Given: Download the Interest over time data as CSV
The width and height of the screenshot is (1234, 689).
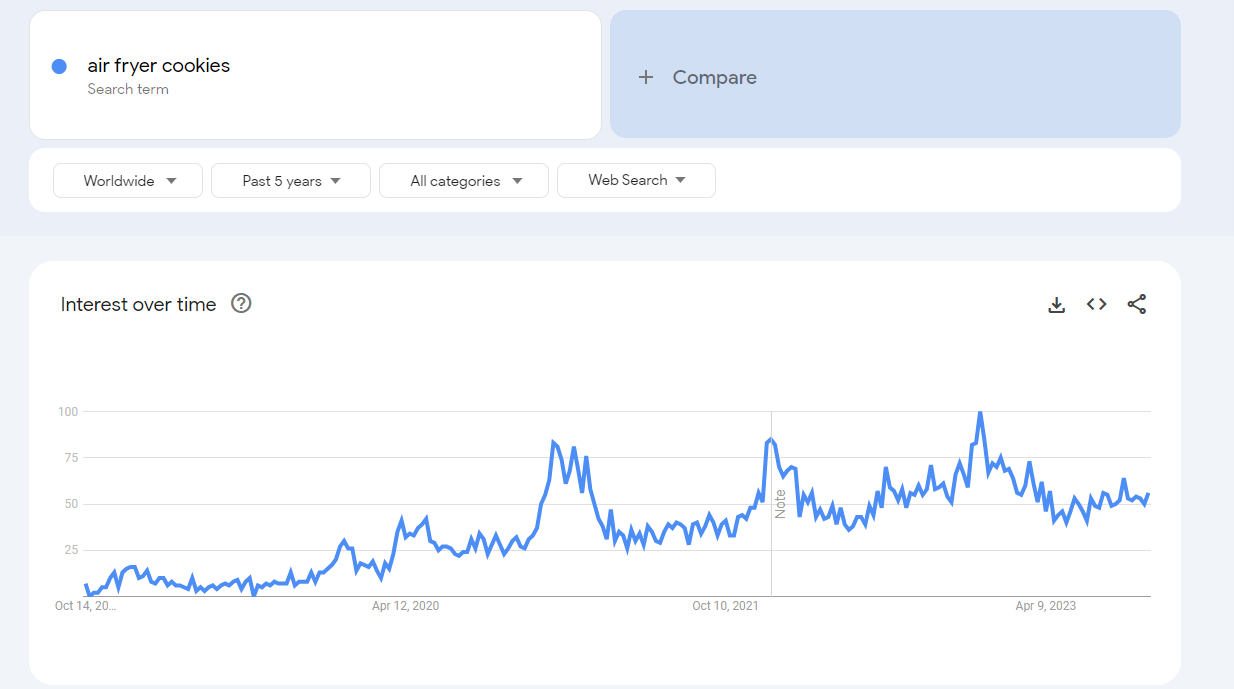Looking at the screenshot, I should [x=1056, y=305].
